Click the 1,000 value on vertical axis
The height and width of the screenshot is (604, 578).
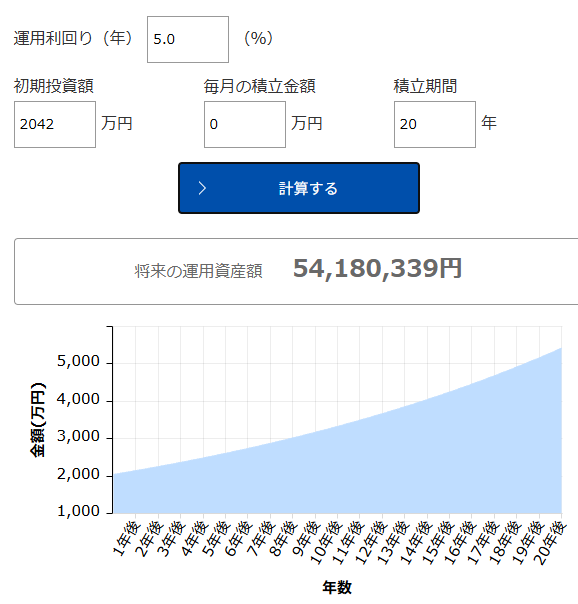(79, 511)
